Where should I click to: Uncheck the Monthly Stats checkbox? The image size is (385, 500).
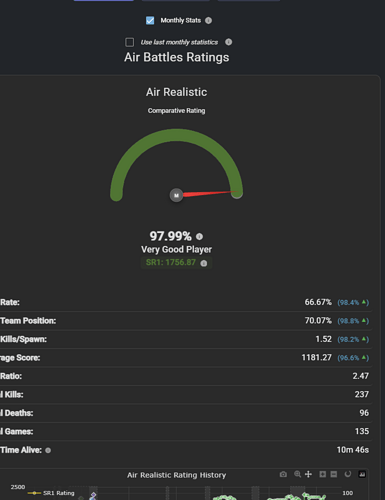pyautogui.click(x=150, y=20)
